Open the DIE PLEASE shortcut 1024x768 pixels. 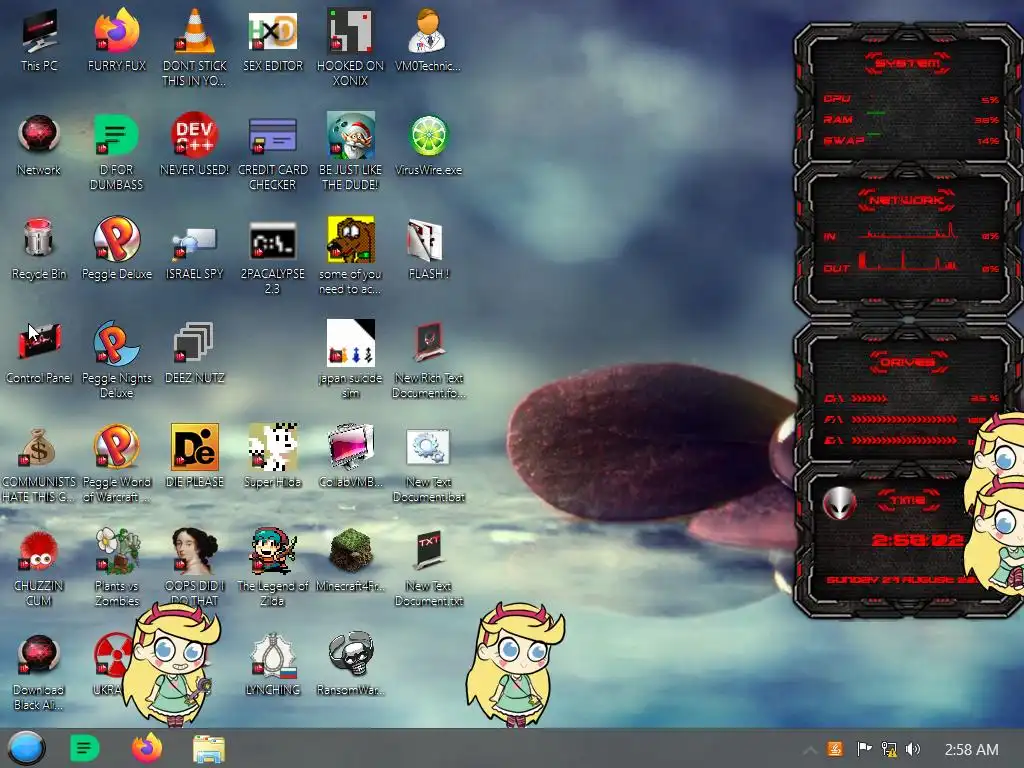click(x=195, y=456)
